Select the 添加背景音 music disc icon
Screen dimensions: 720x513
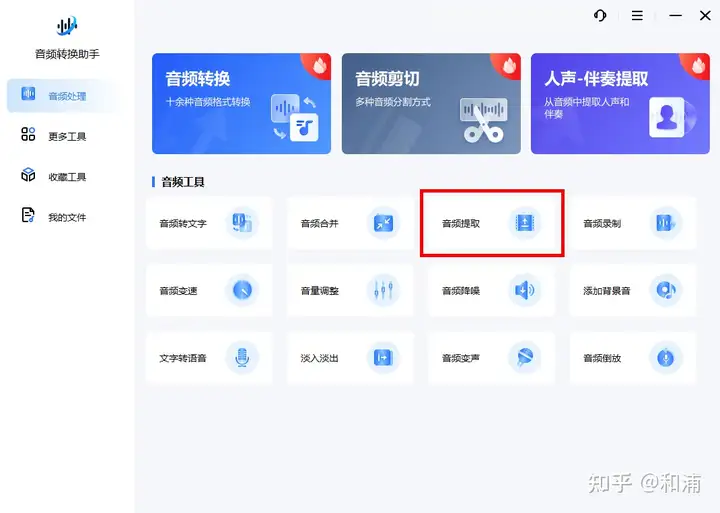(x=666, y=290)
